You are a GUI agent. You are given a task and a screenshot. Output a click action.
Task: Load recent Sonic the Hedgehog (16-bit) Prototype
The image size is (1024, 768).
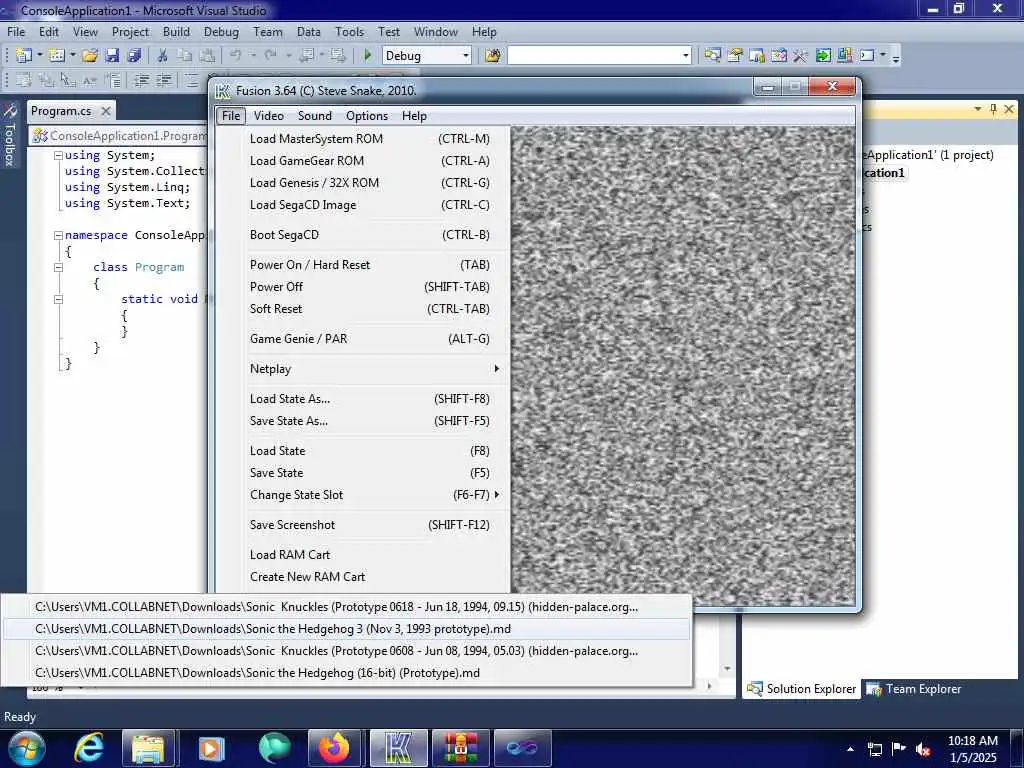[346, 673]
